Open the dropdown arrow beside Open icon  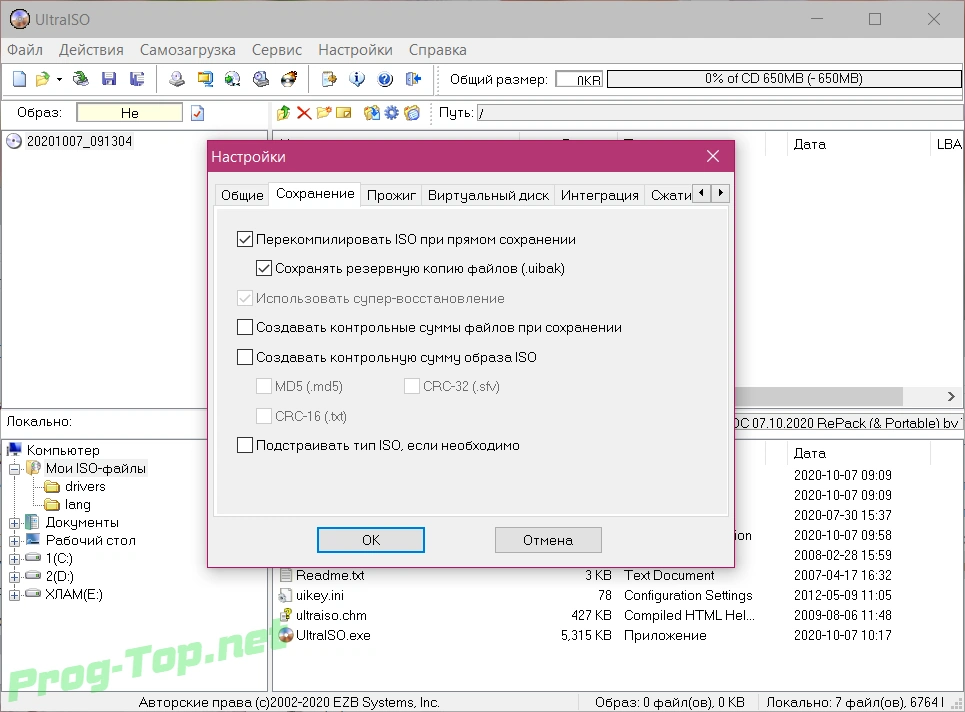tap(59, 79)
